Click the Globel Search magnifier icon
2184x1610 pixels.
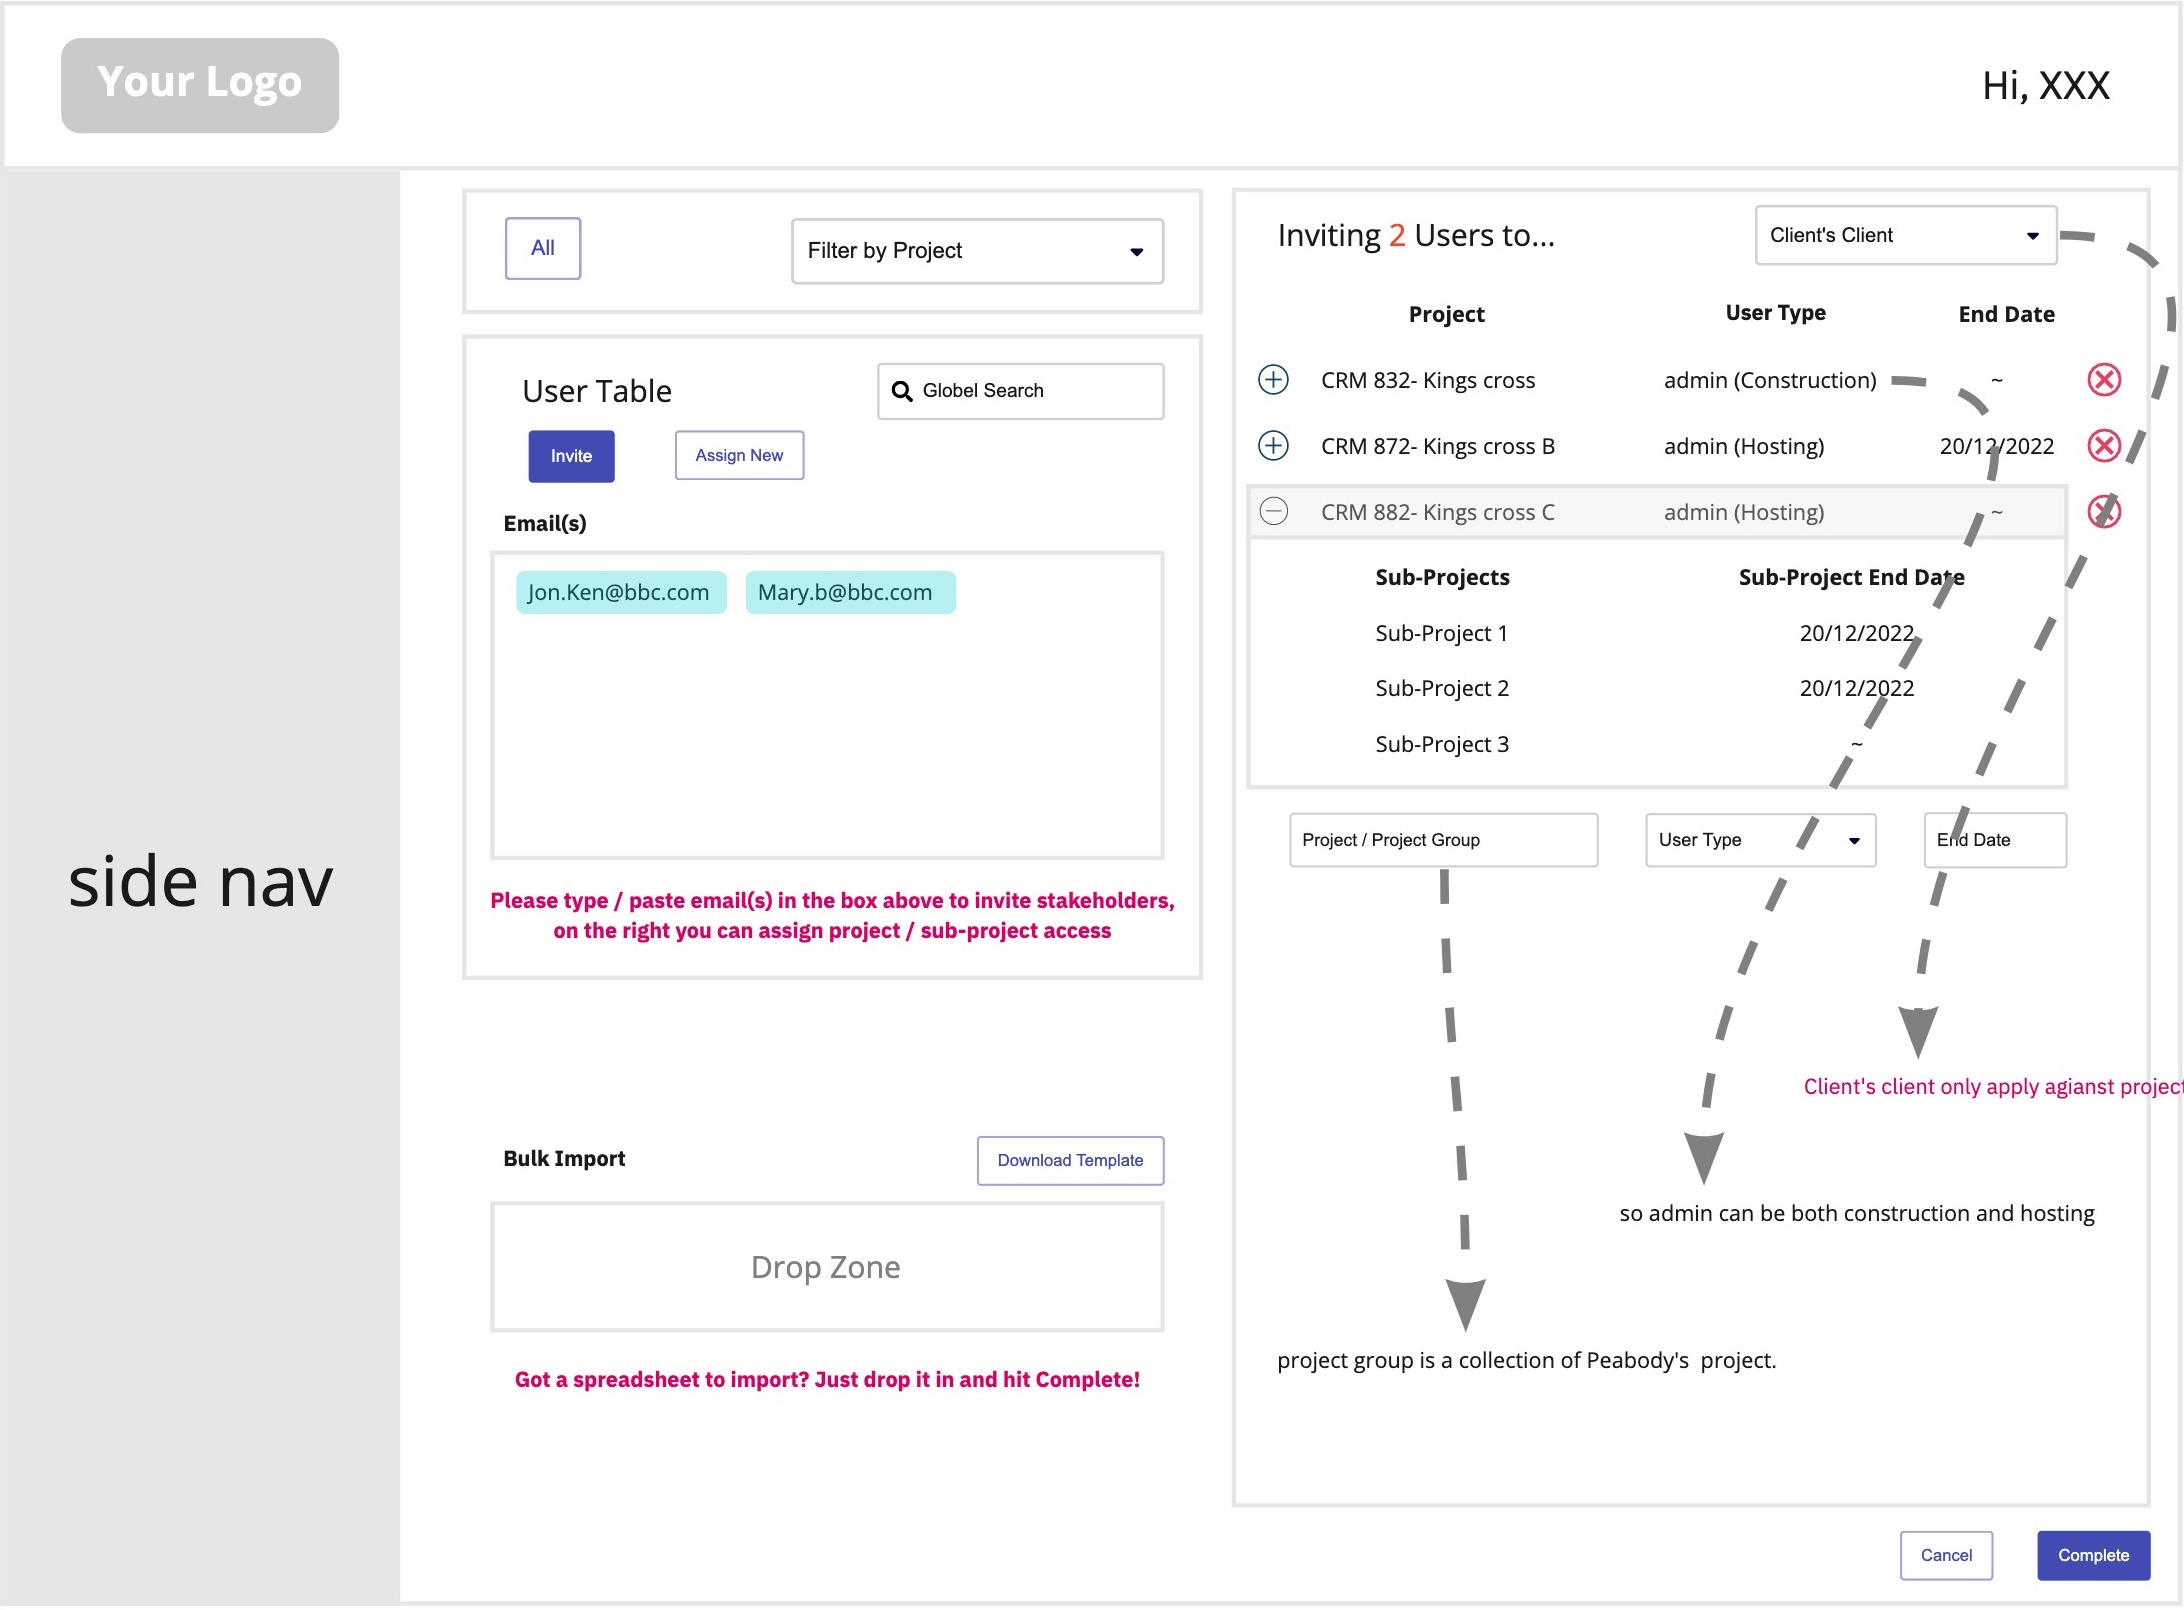pyautogui.click(x=902, y=391)
